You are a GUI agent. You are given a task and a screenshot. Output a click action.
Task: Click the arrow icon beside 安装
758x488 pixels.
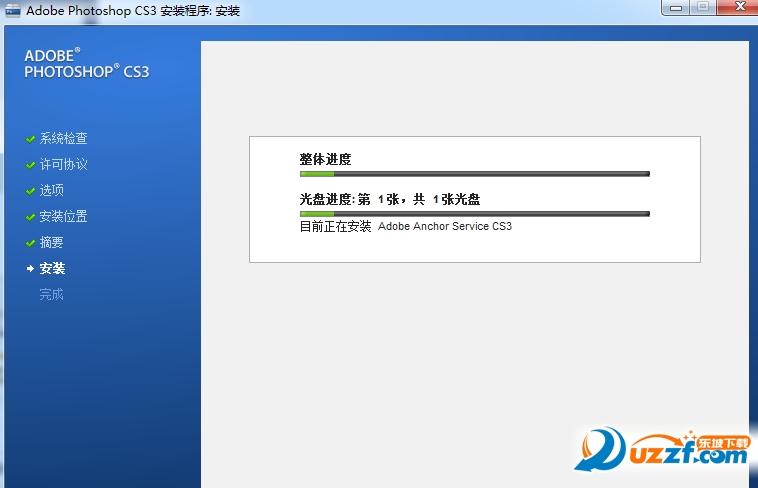tap(30, 268)
